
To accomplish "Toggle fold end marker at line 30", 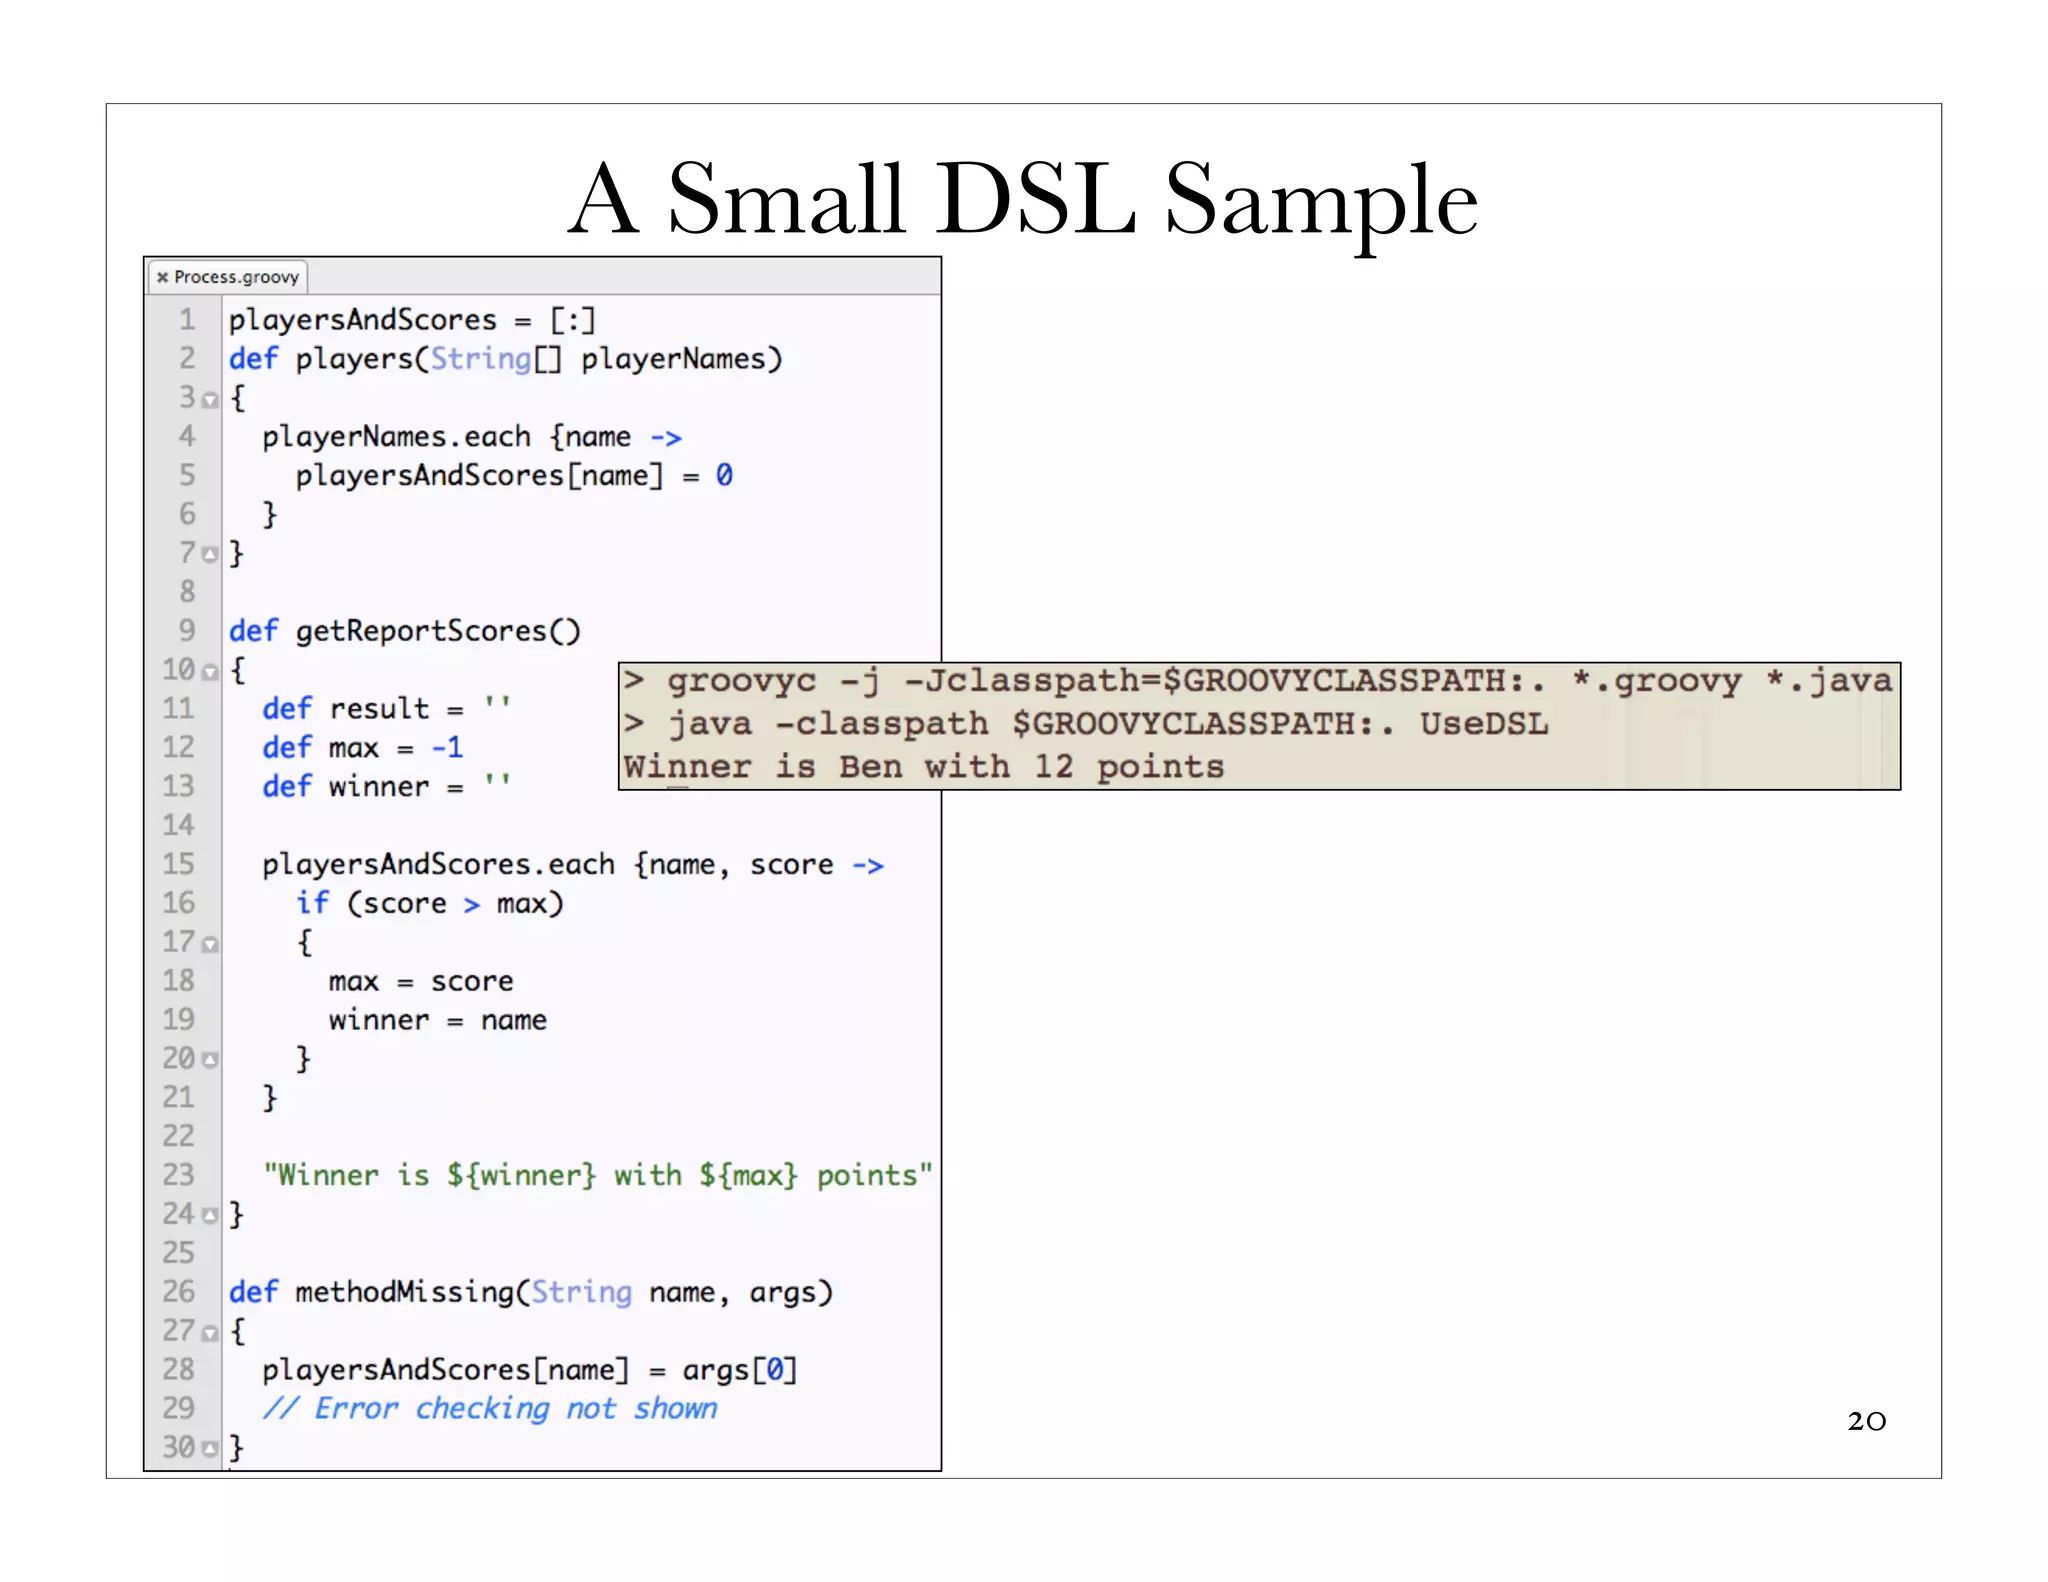I will point(210,1449).
